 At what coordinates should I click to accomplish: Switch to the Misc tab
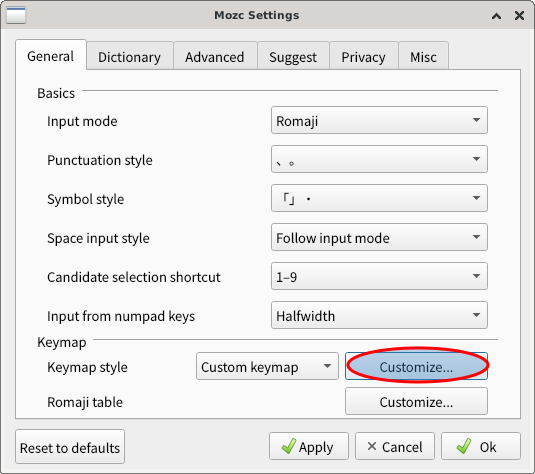click(423, 56)
